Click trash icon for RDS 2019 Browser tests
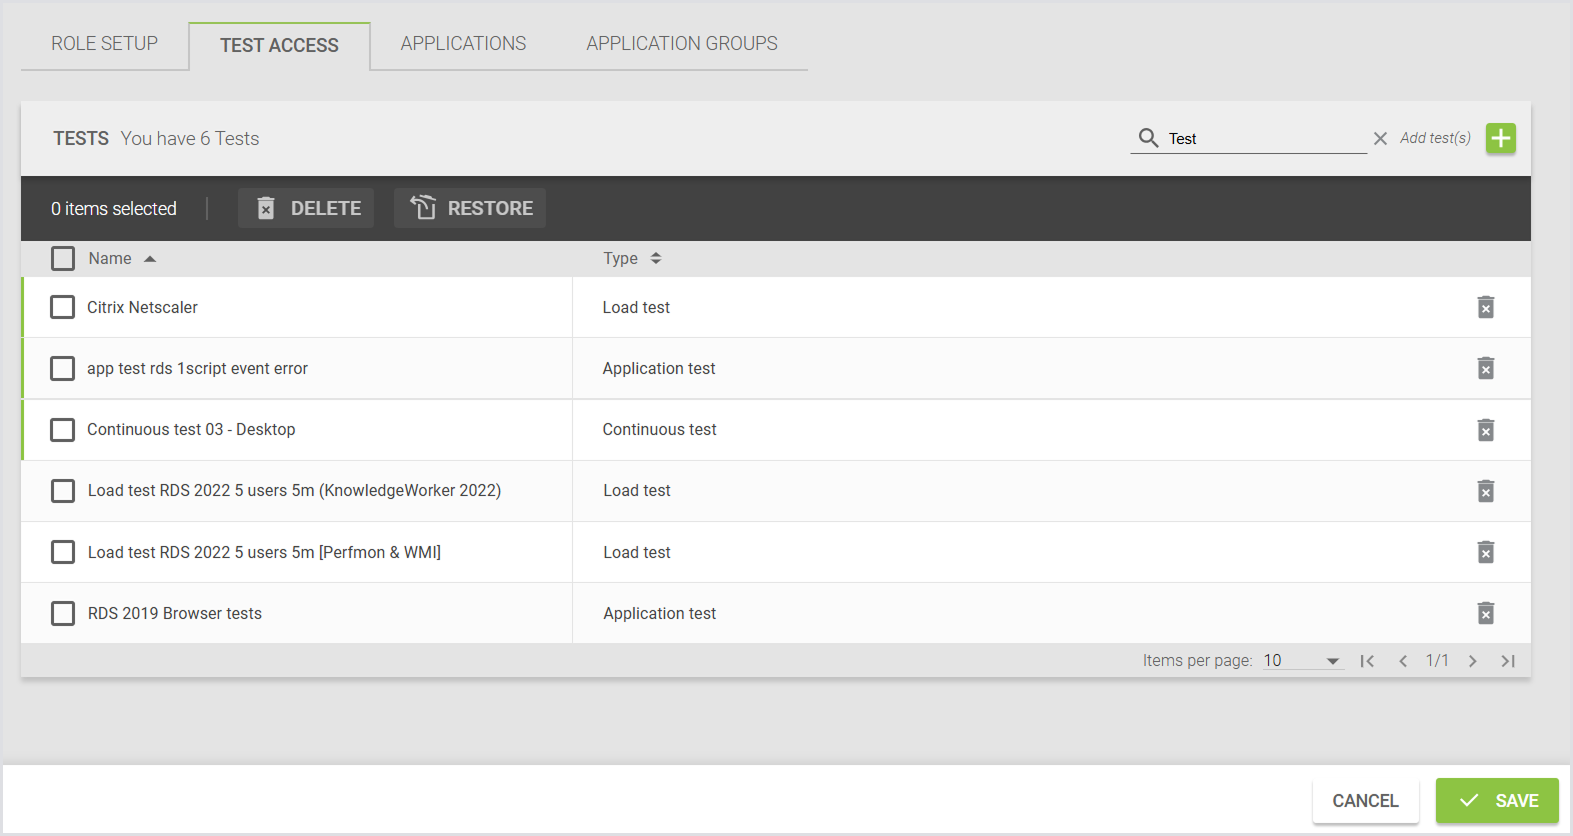Viewport: 1573px width, 836px height. coord(1485,613)
